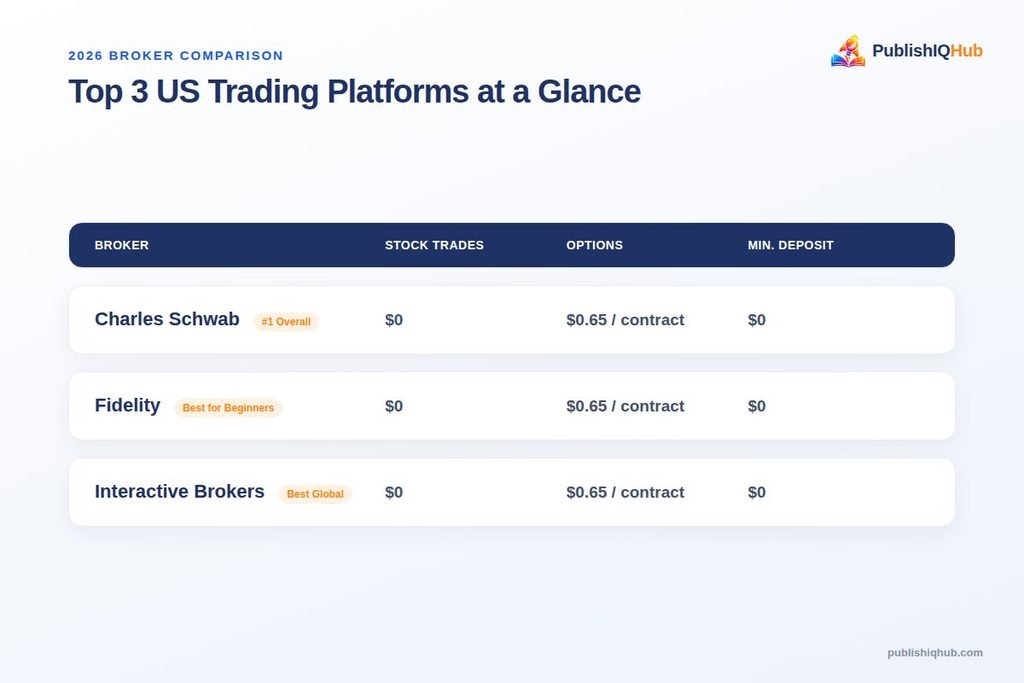Click the BROKER column header
The width and height of the screenshot is (1024, 683).
click(121, 246)
